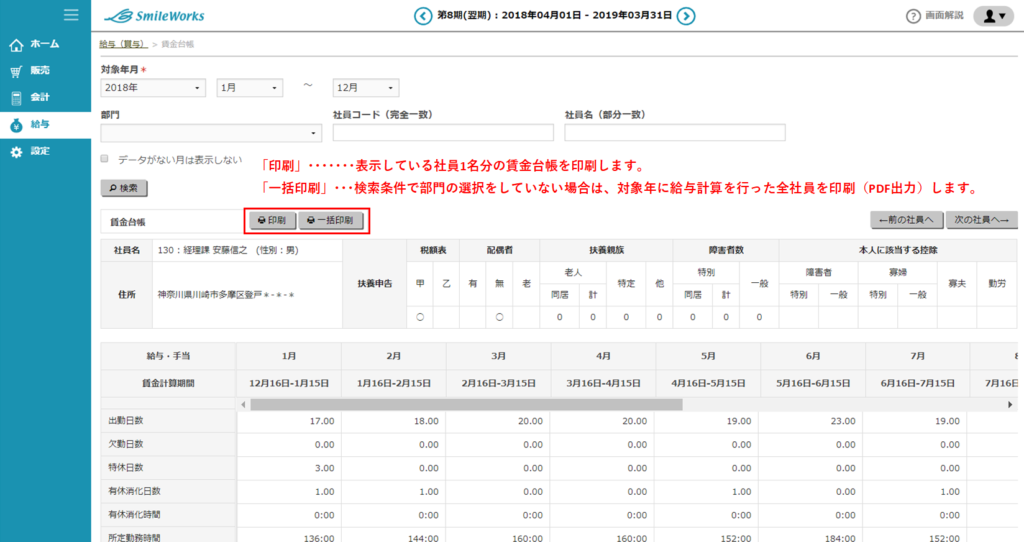Click employee name 130：経理課 安藤信之
This screenshot has height=542, width=1024.
[229, 250]
